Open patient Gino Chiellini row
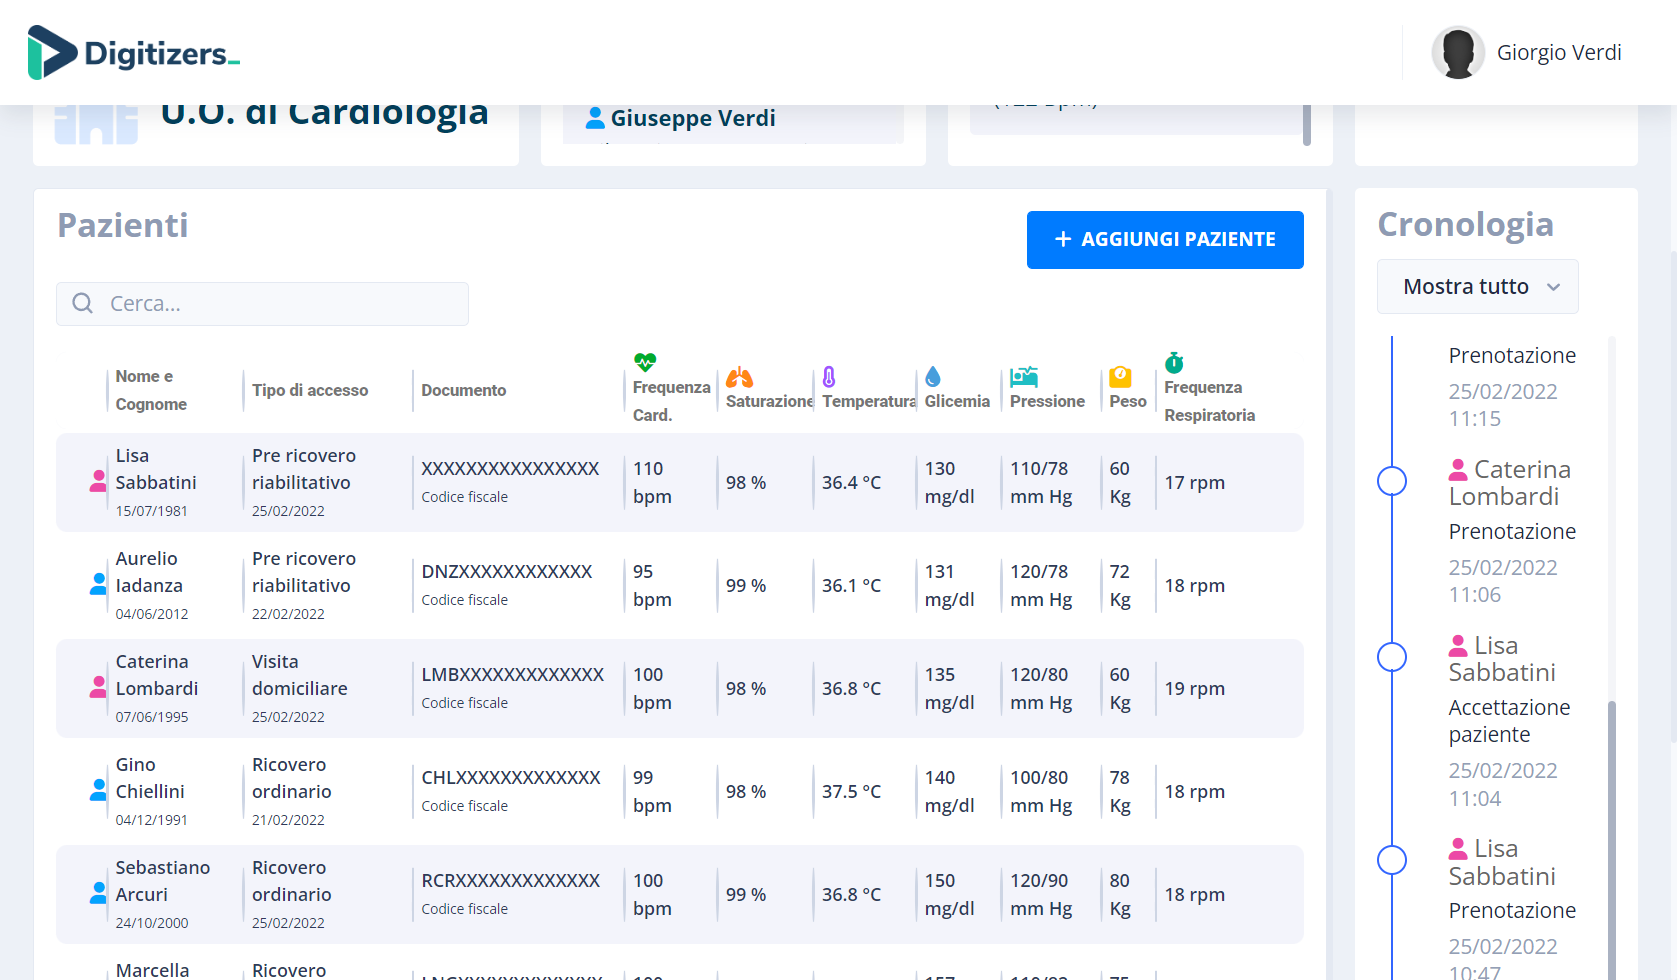The height and width of the screenshot is (980, 1677). [x=680, y=791]
